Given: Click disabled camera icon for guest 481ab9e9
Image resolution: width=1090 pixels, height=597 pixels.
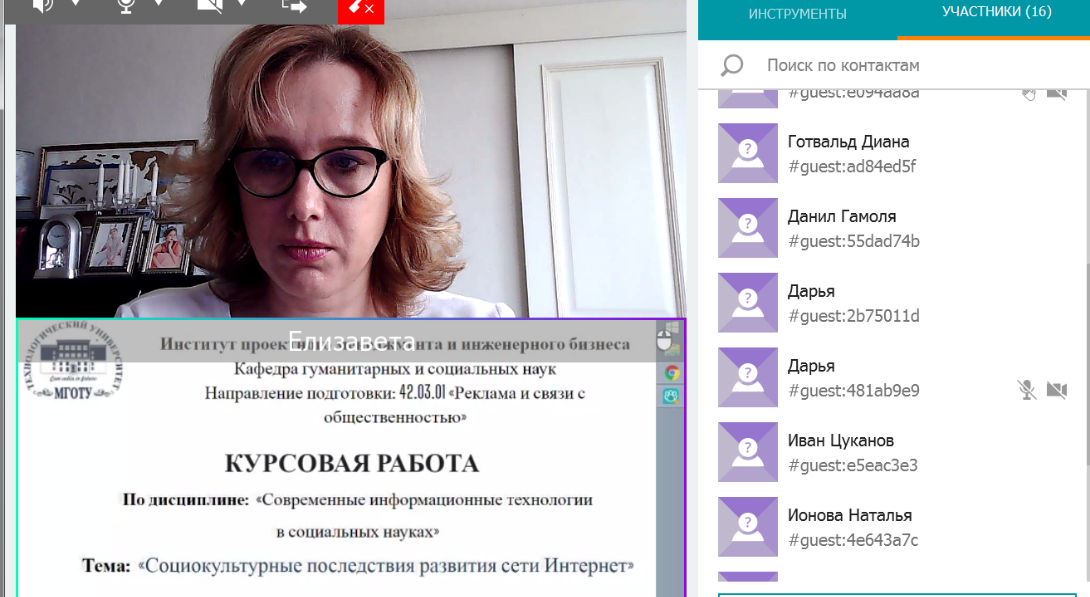Looking at the screenshot, I should (x=1057, y=390).
